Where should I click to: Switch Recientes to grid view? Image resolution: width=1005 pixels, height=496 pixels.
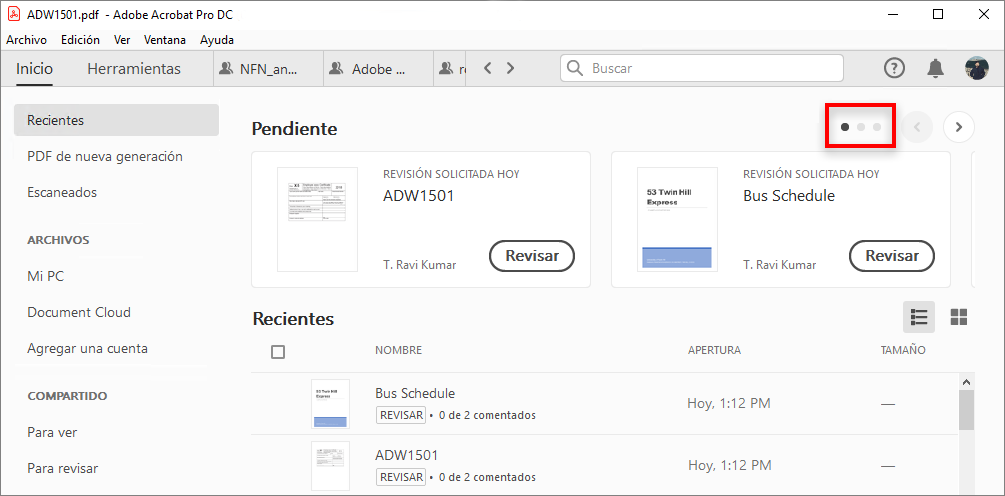(958, 317)
